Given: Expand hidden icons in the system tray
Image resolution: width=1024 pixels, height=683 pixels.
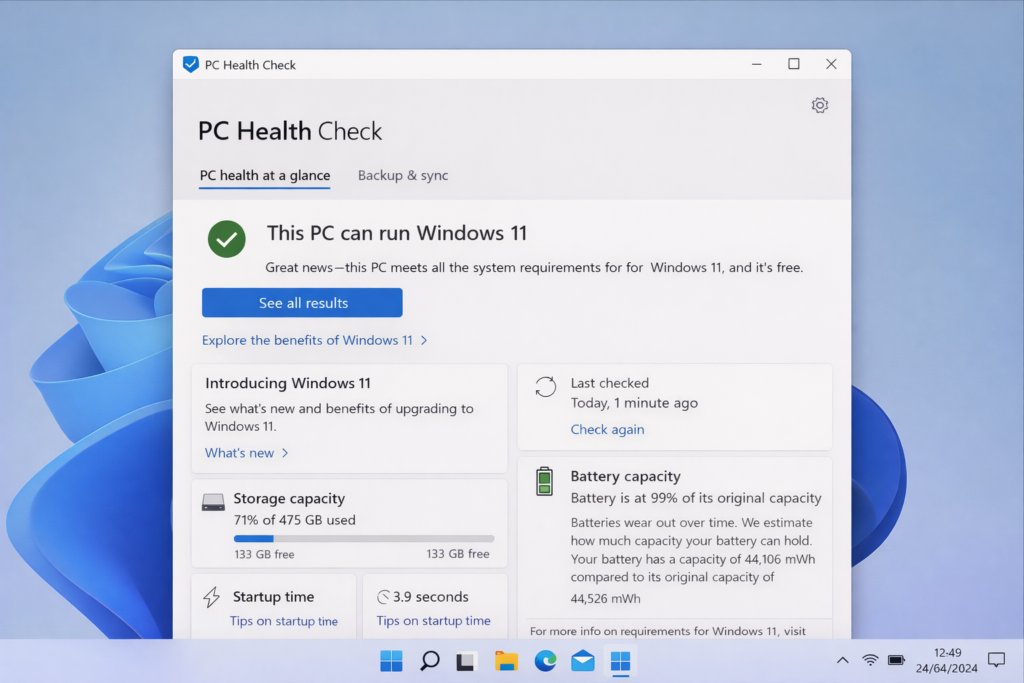Looking at the screenshot, I should point(842,661).
